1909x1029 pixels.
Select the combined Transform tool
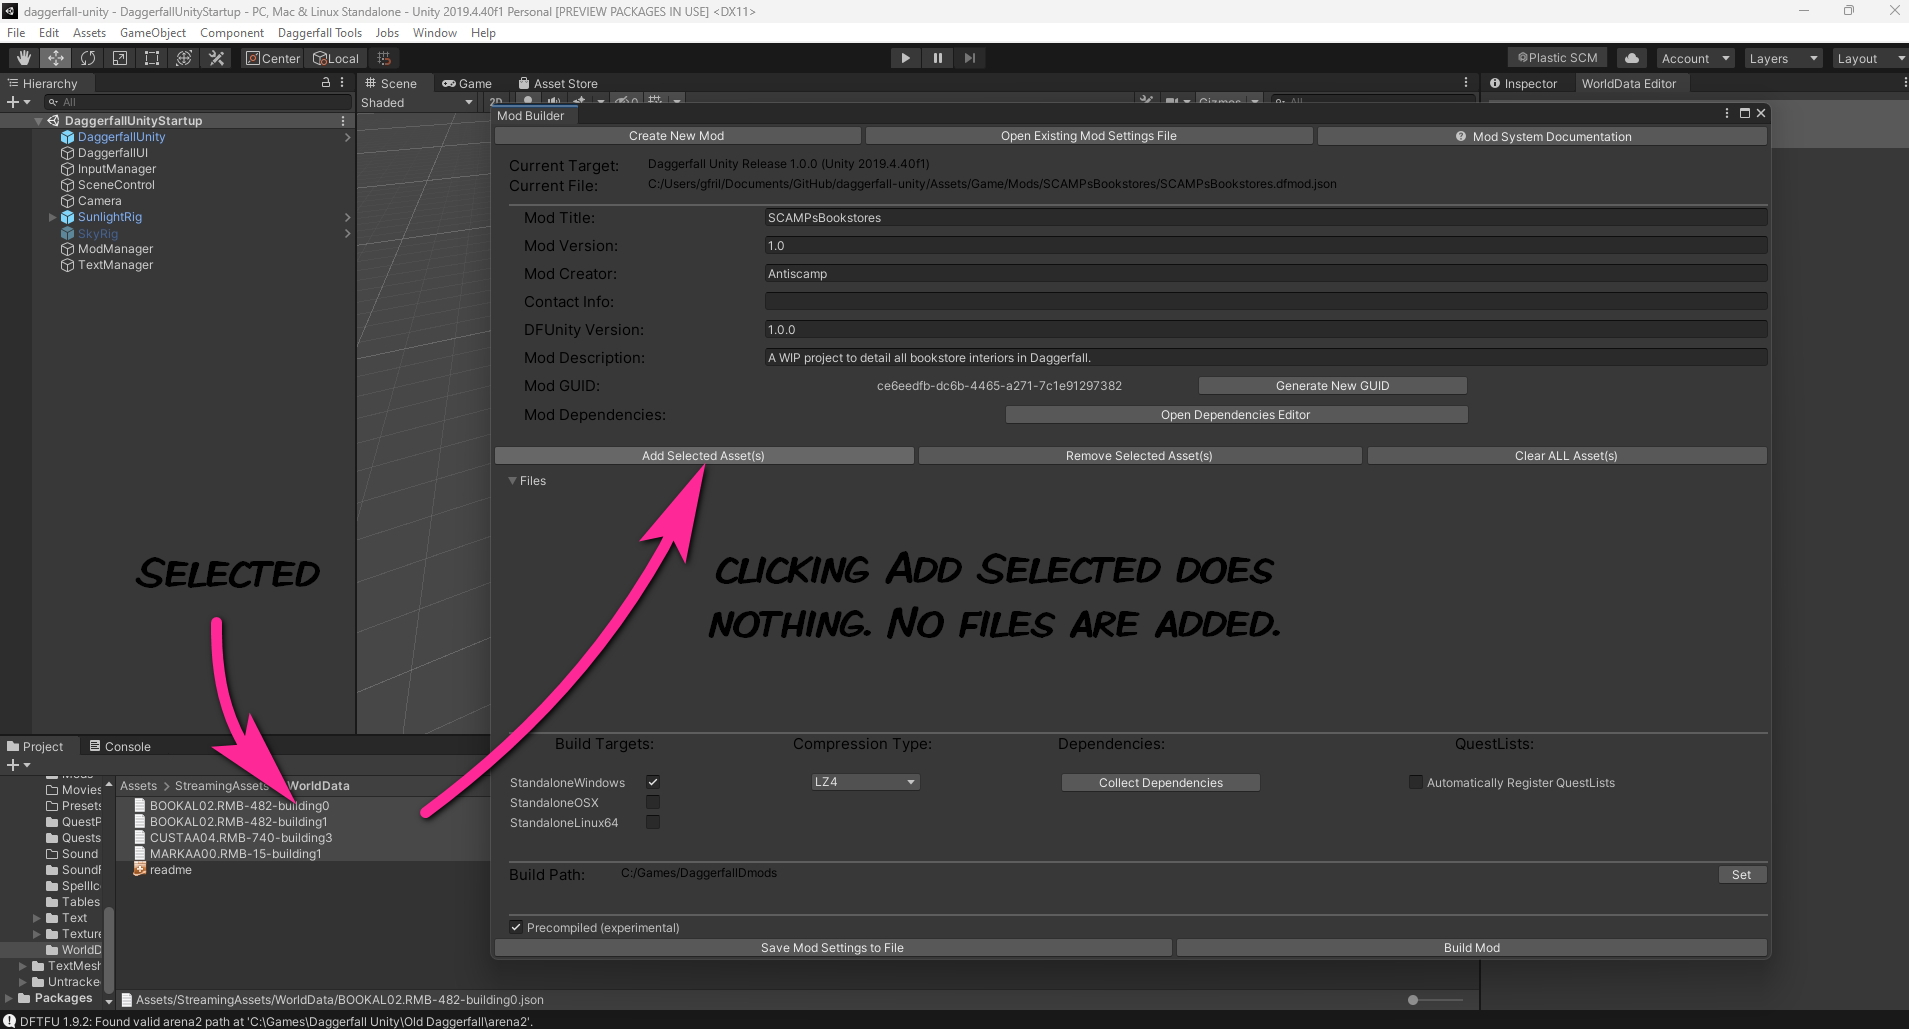click(184, 58)
